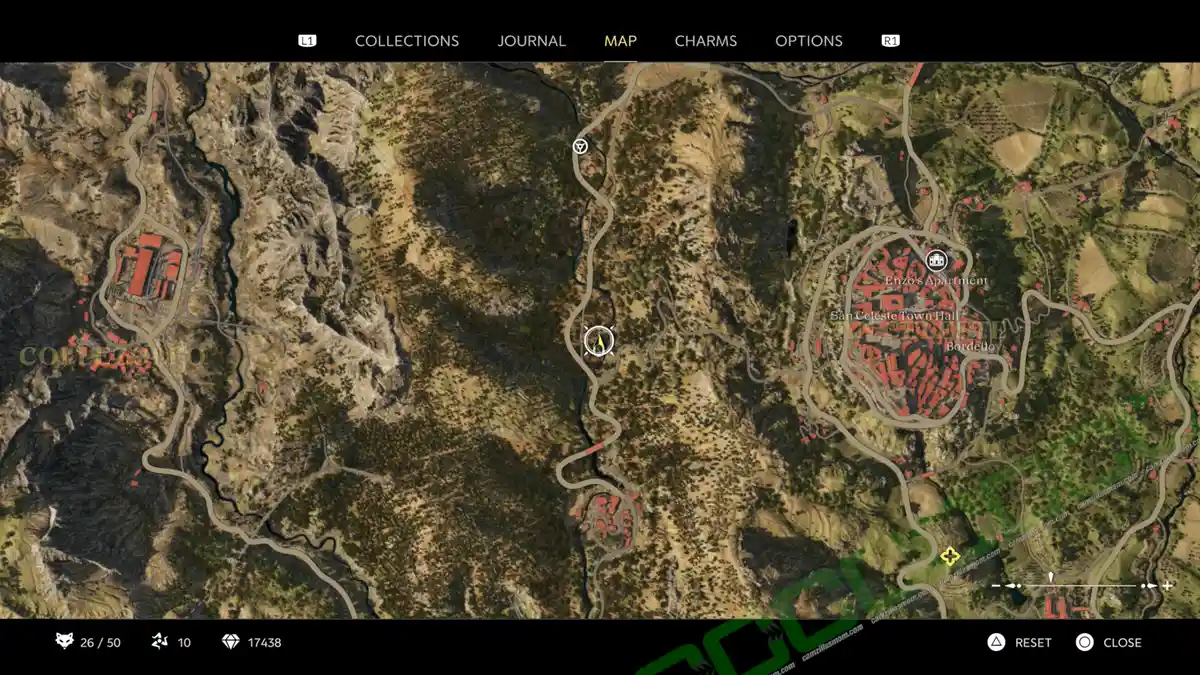Zoom in with the plus icon
The height and width of the screenshot is (675, 1200).
1167,586
